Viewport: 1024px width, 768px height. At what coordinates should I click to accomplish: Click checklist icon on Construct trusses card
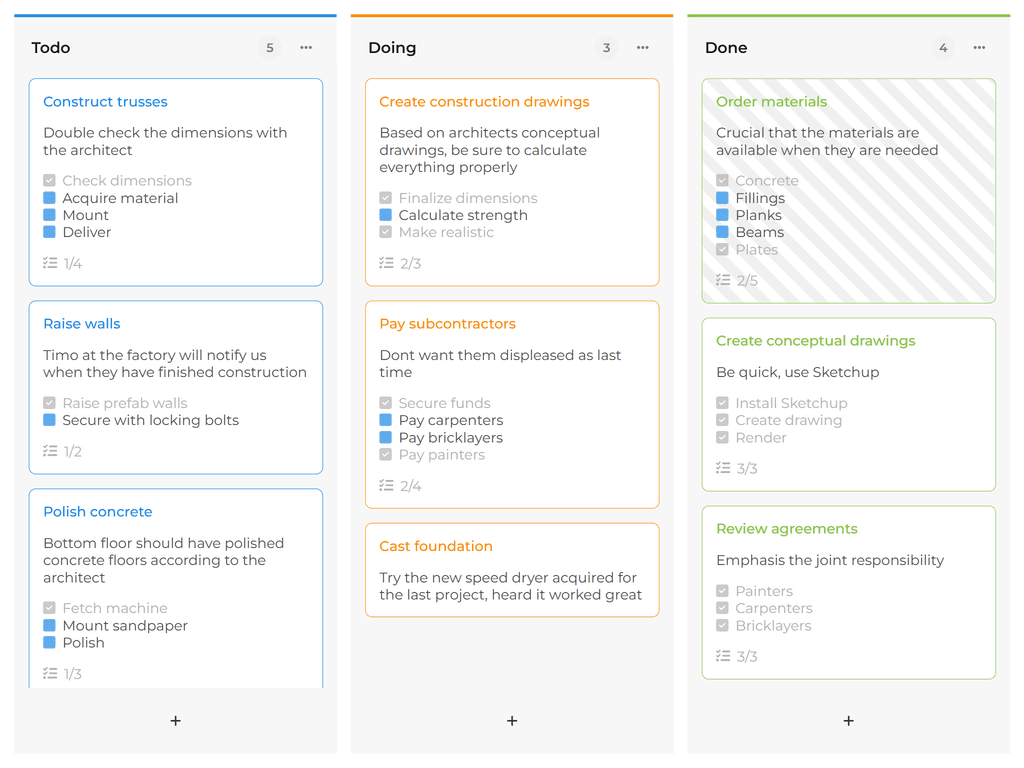[x=50, y=263]
